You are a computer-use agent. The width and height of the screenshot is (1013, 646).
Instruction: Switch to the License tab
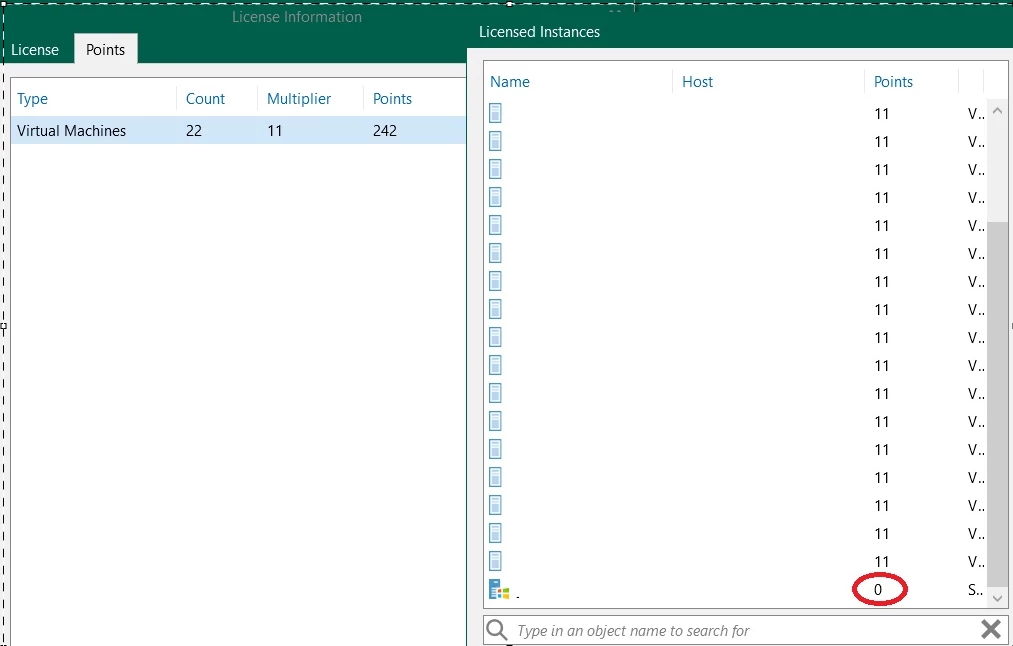(35, 50)
